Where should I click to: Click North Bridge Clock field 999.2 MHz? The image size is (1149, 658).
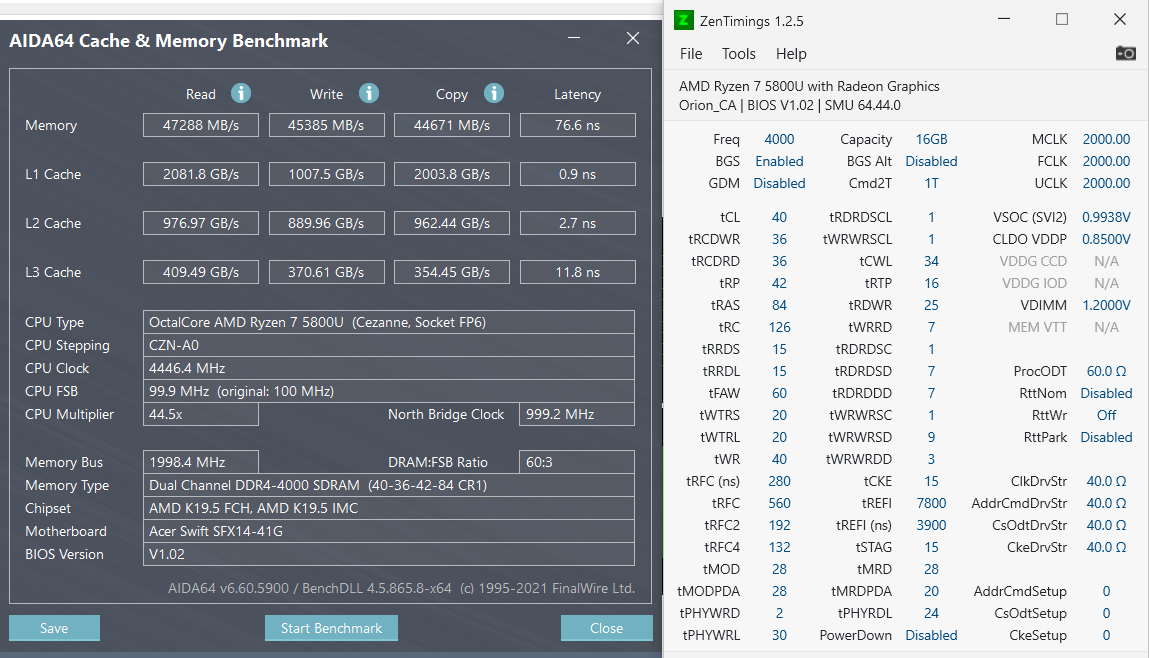[x=577, y=414]
